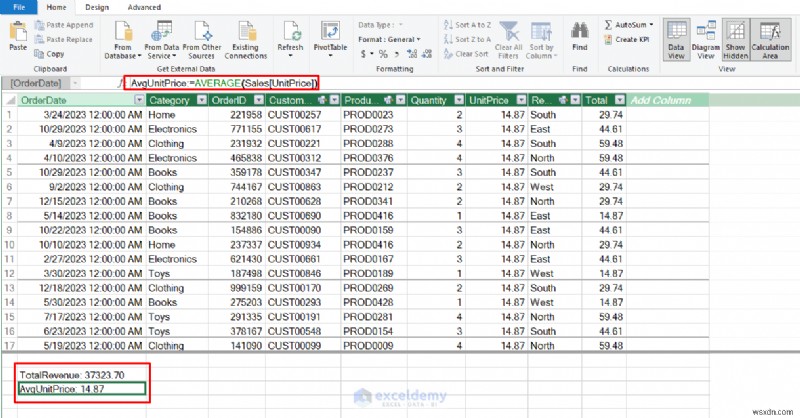This screenshot has height=418, width=800.
Task: Switch to the Design tab
Action: coord(97,7)
